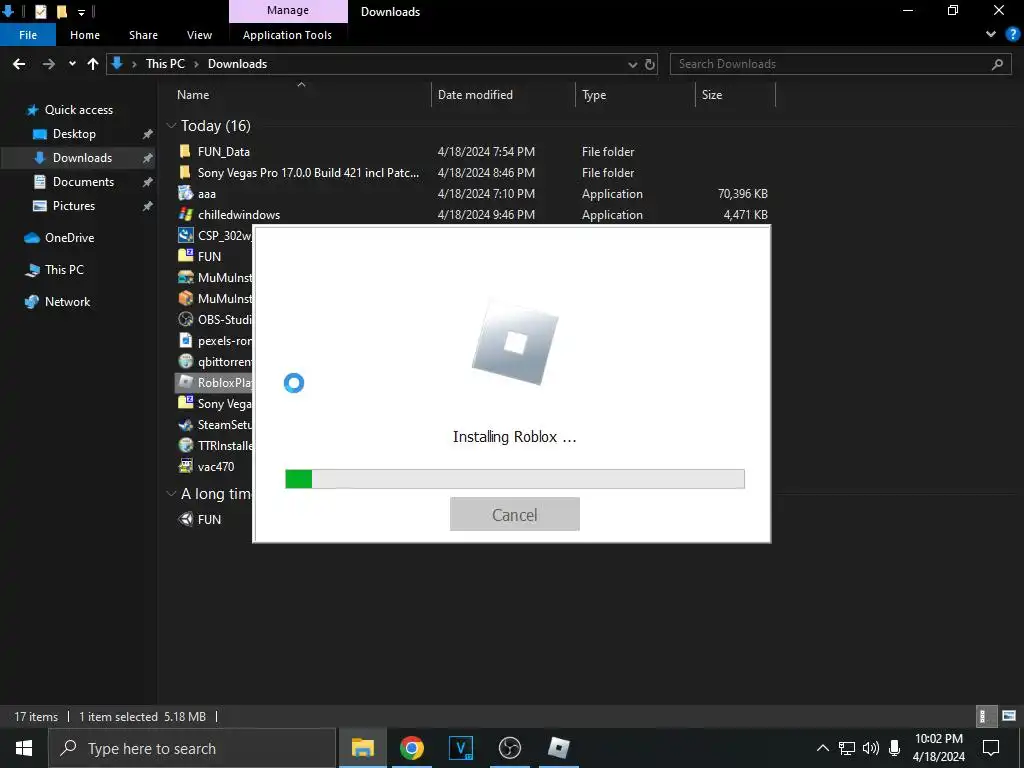This screenshot has width=1024, height=768.
Task: Click the taskbar search box
Action: coord(192,748)
